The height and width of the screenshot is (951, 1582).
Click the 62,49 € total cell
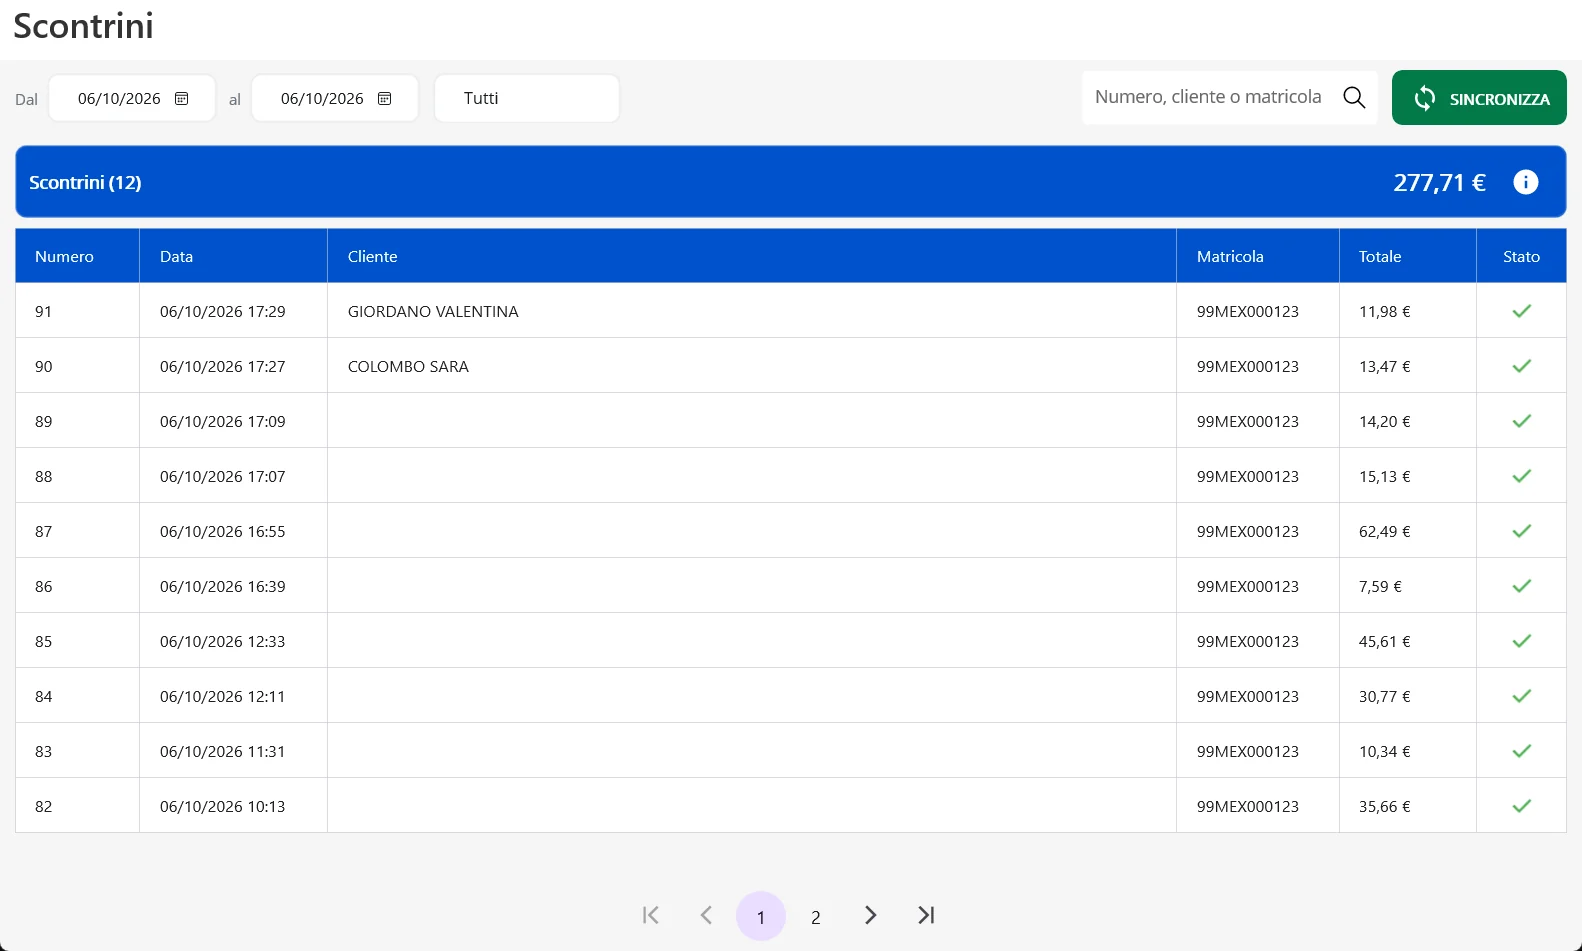tap(1408, 531)
